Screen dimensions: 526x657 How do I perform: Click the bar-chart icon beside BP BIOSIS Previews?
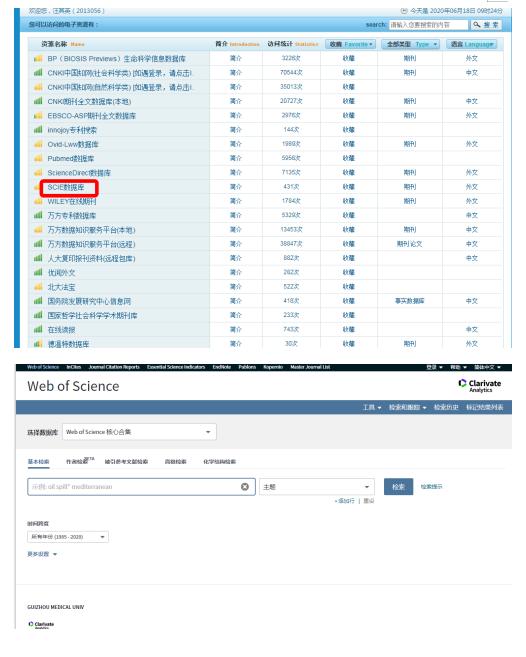[x=38, y=58]
